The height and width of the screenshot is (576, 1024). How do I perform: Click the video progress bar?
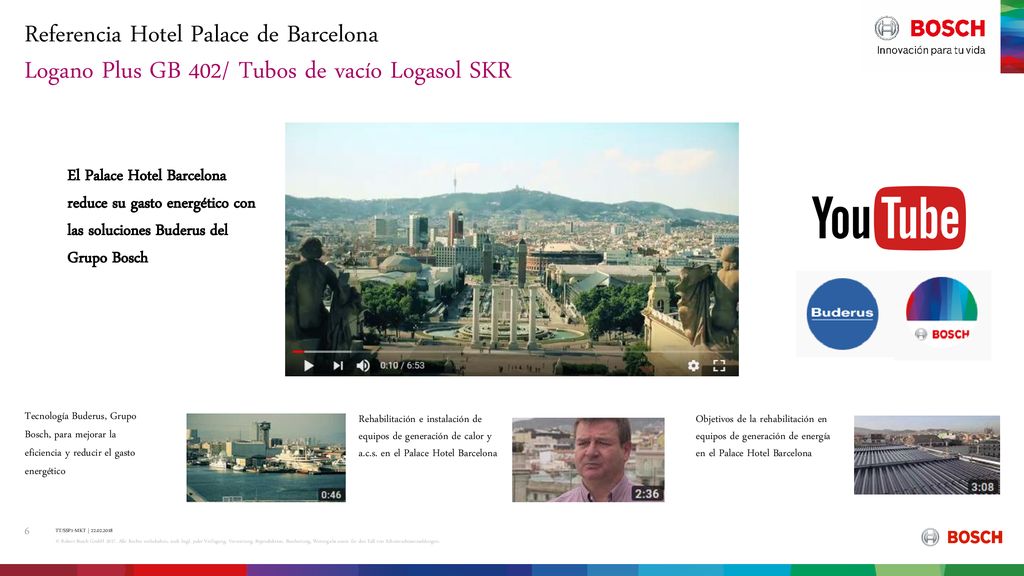512,351
